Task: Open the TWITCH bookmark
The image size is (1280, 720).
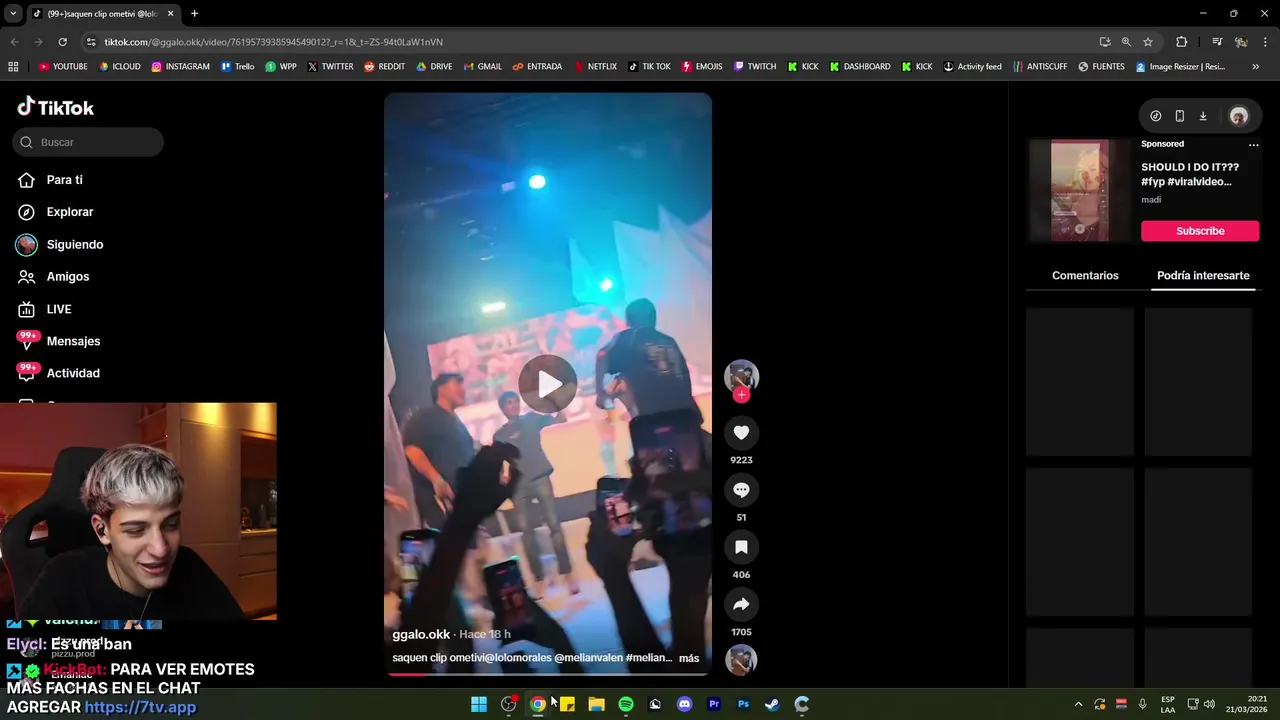Action: tap(754, 67)
